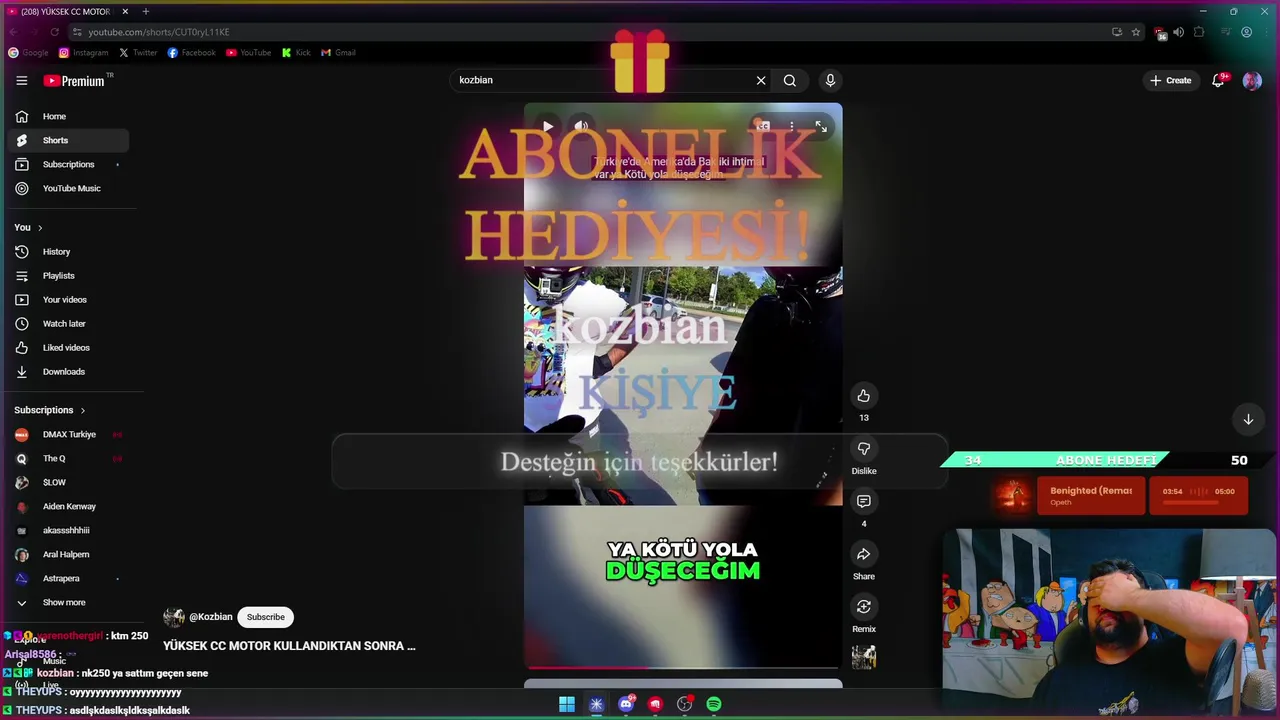Open the akassshhhiii channel subscription
Screen dimensions: 1280x720
66,530
